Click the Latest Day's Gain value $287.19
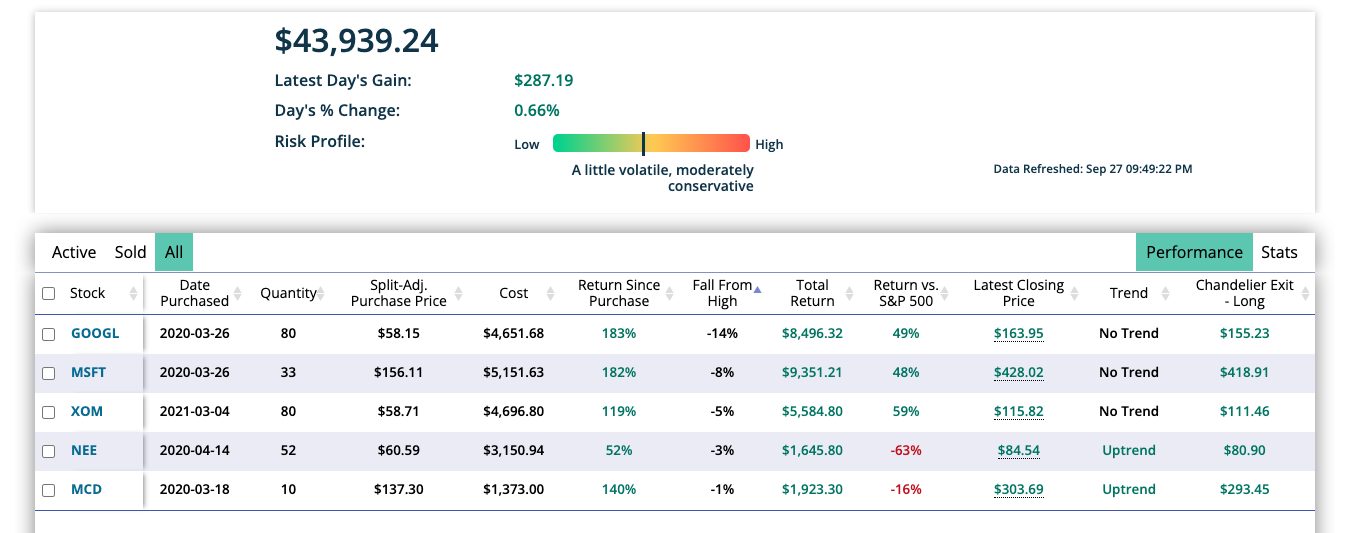 (x=544, y=81)
